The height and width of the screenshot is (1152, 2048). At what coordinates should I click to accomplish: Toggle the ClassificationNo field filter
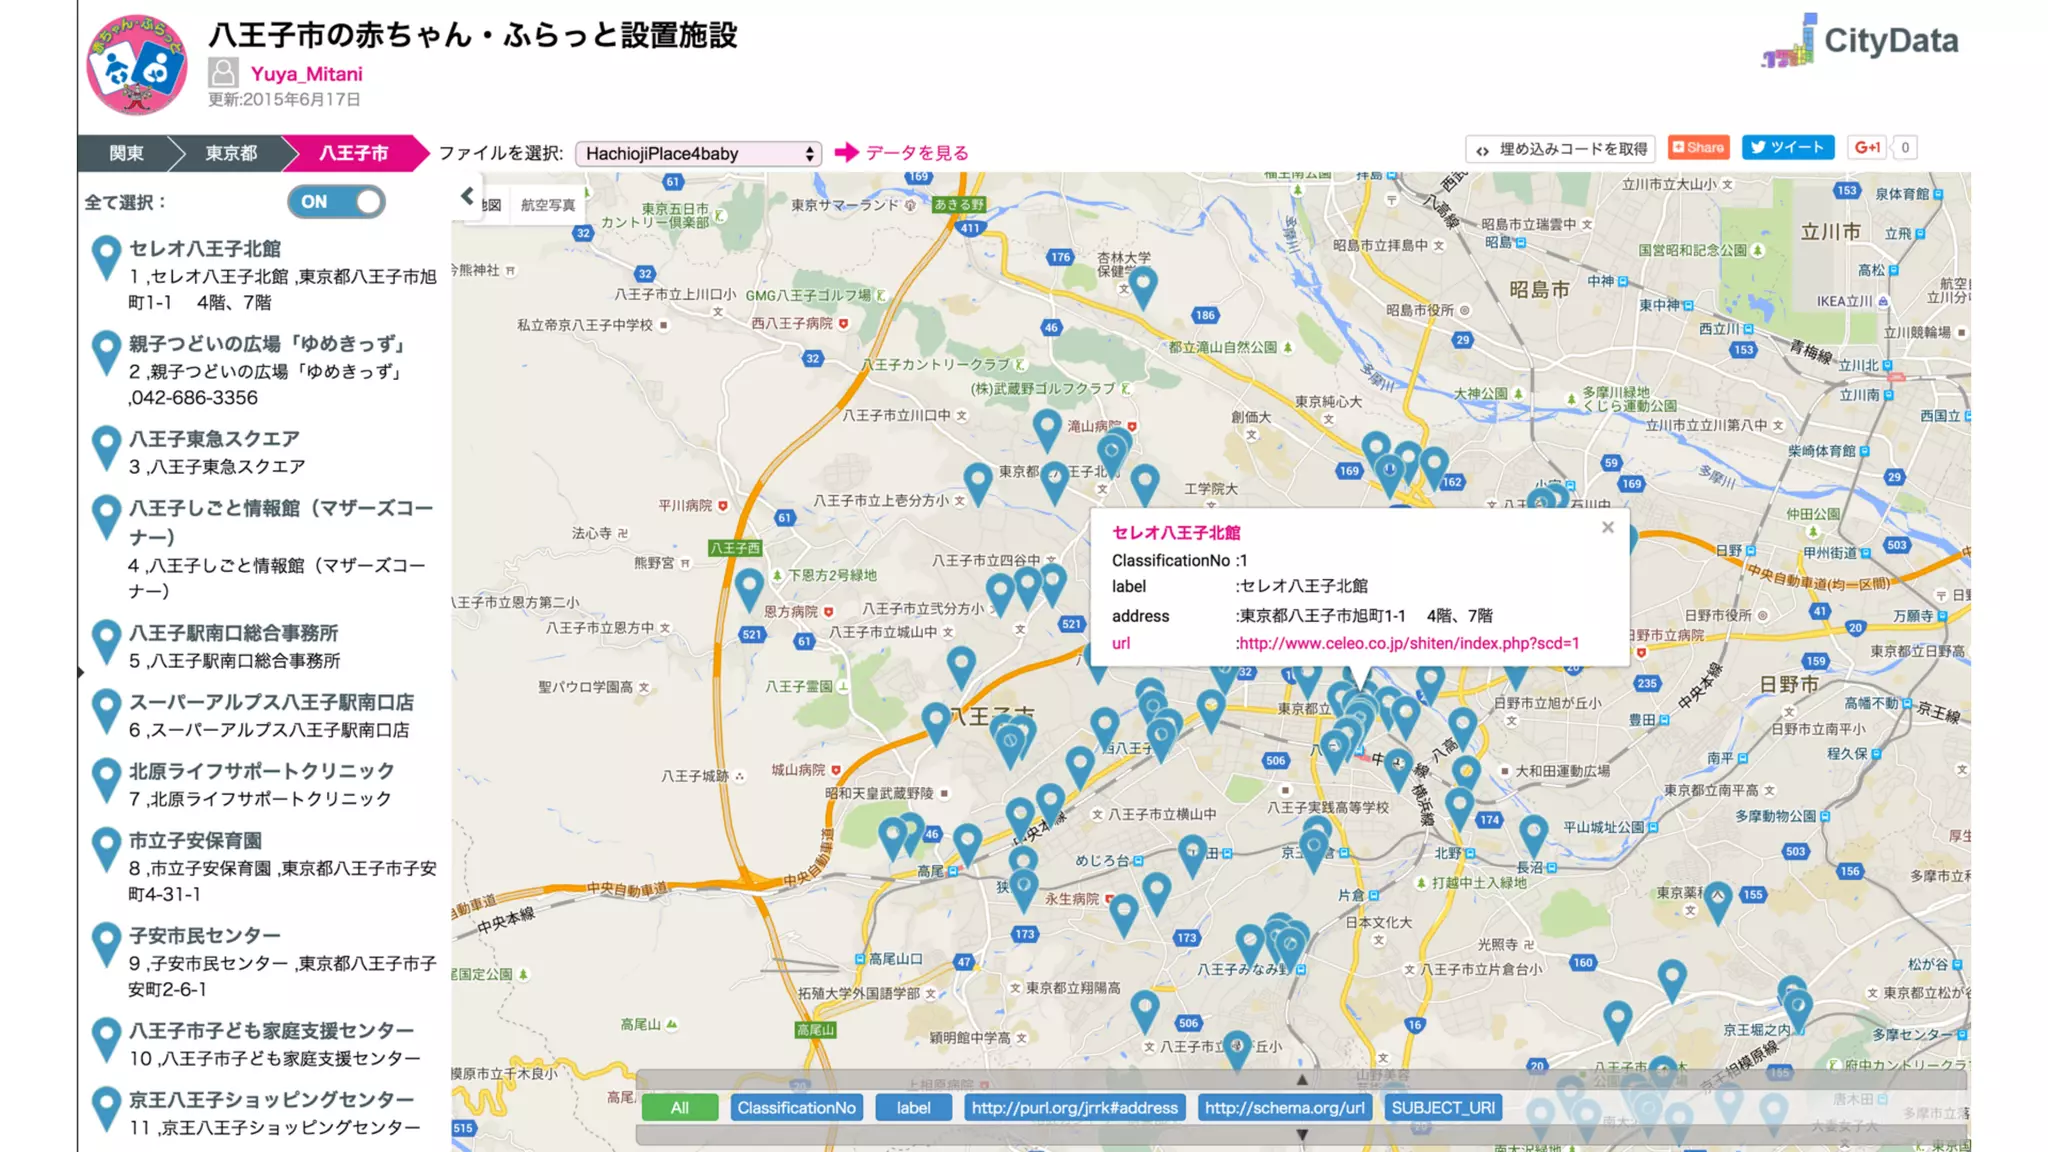(x=796, y=1107)
